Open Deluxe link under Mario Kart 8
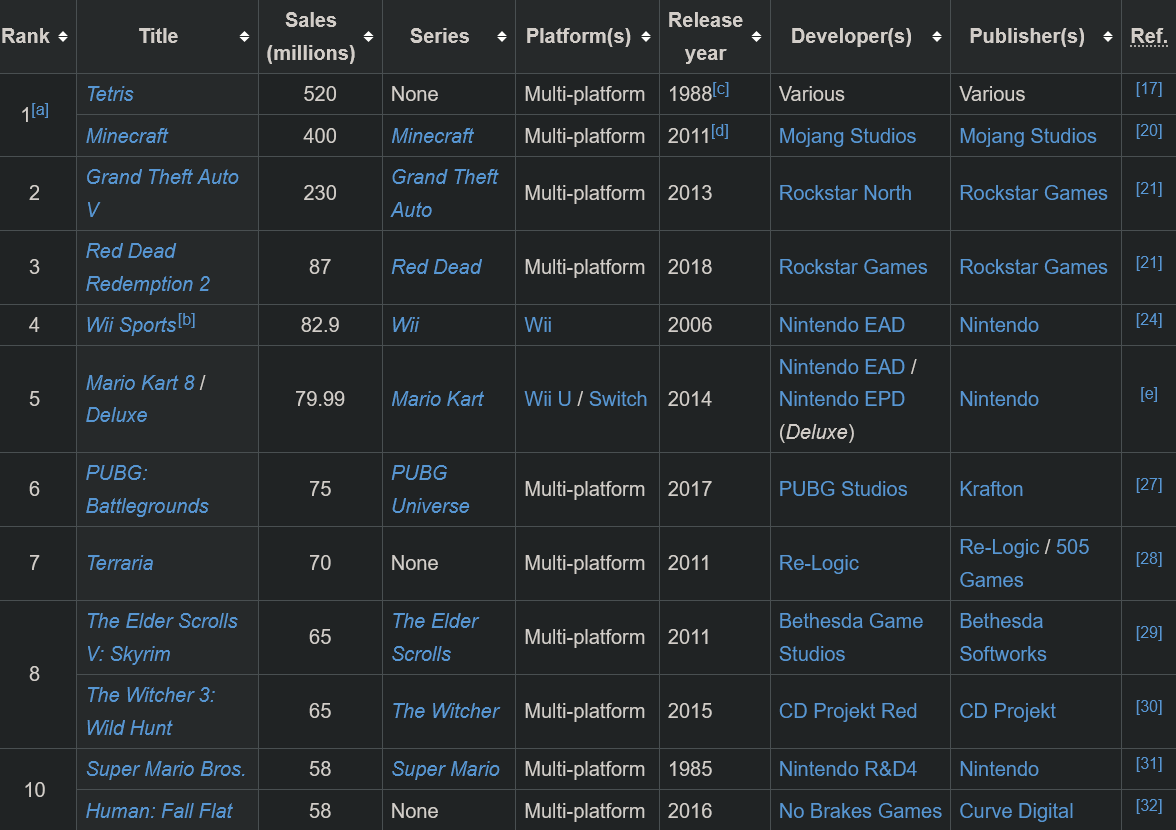 116,415
